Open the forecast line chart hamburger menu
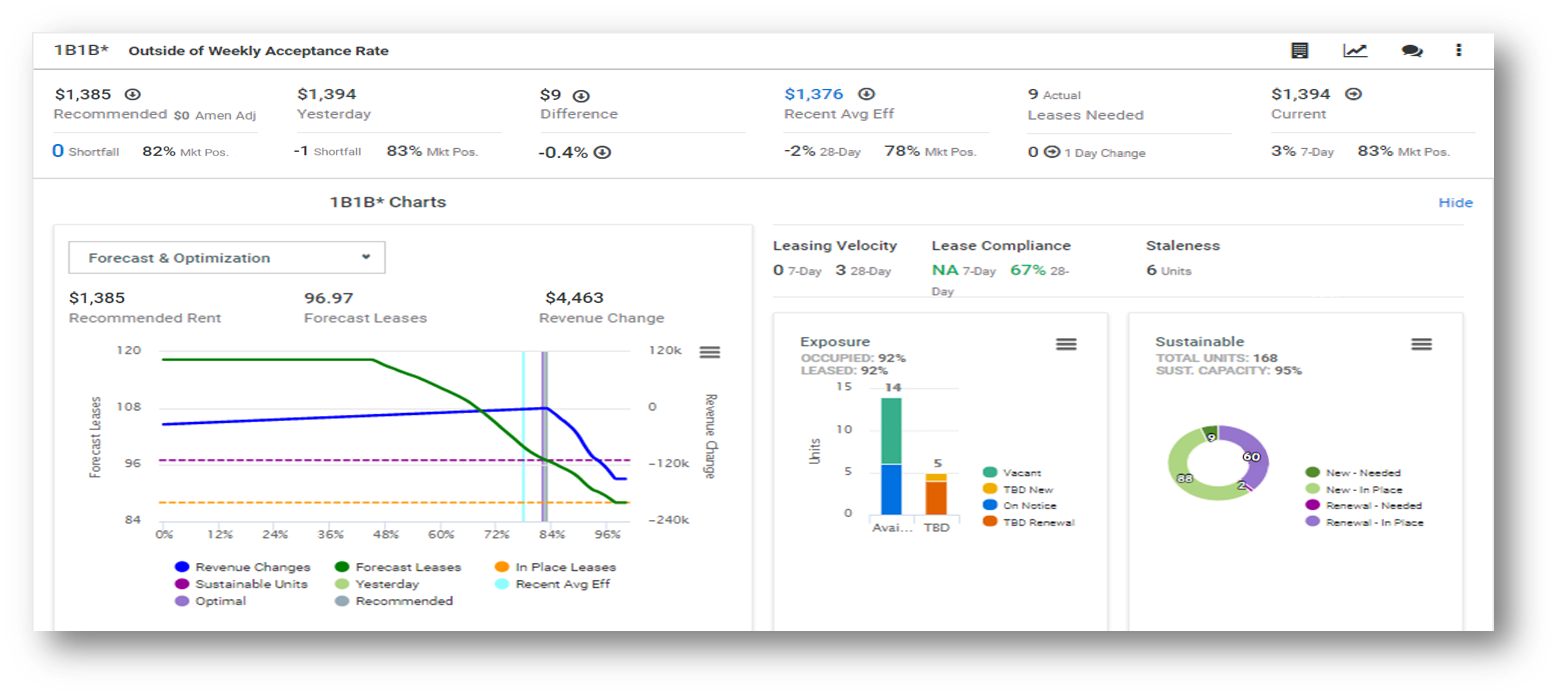Screen dimensions: 1559x696 click(x=709, y=352)
